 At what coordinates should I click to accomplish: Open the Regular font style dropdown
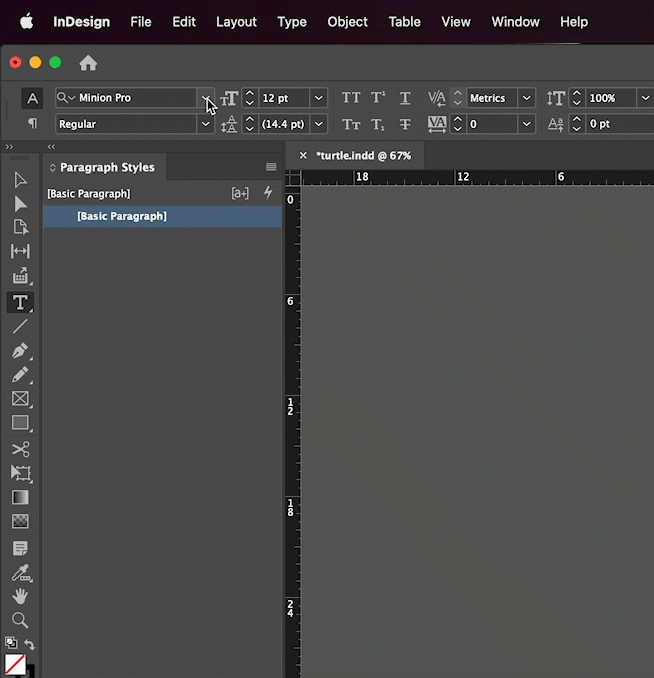tap(205, 124)
